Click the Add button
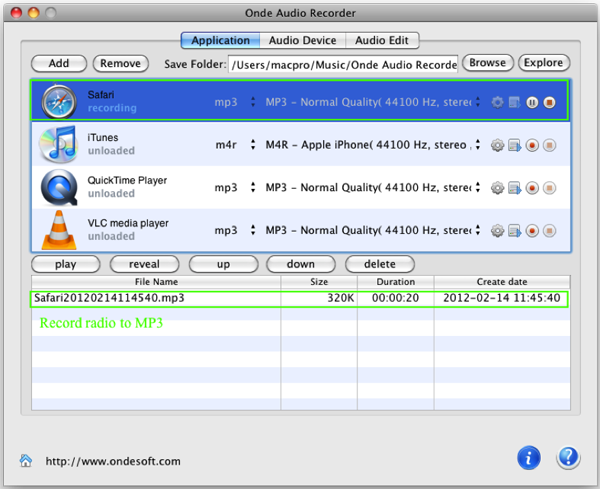600x489 pixels. [59, 63]
